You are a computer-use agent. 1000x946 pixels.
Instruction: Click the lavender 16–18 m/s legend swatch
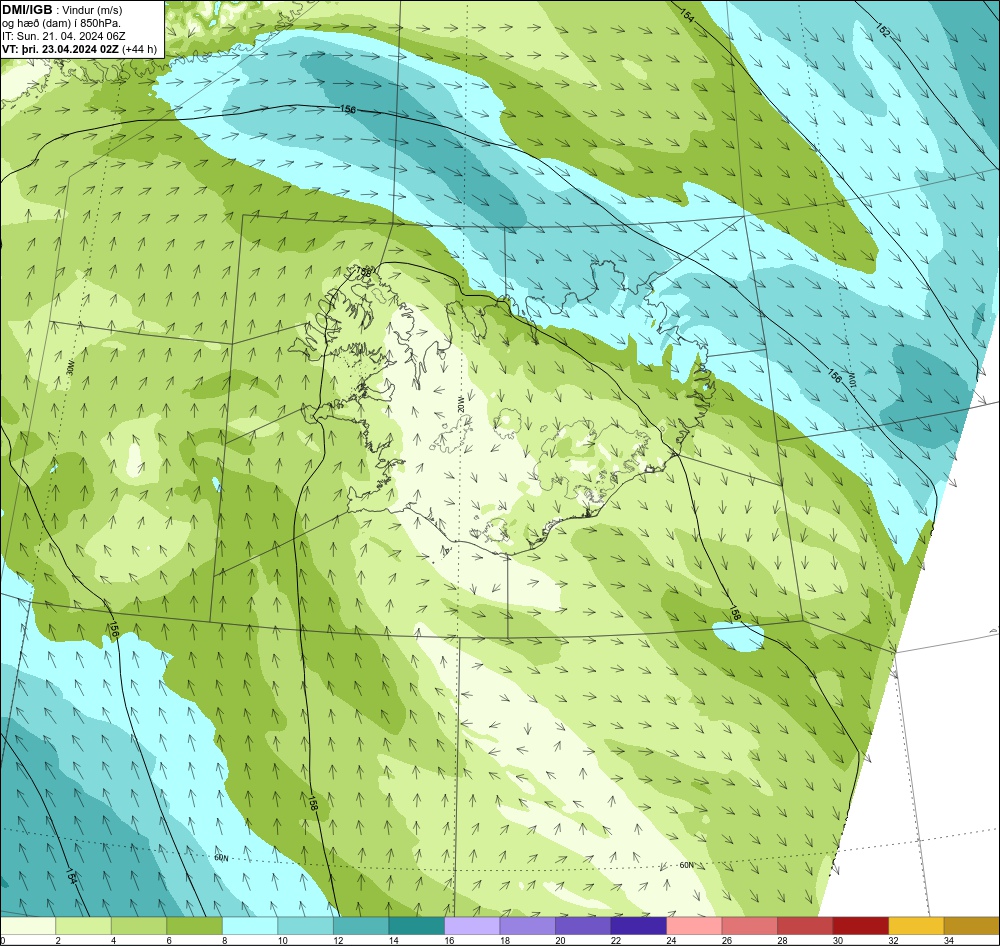[472, 925]
